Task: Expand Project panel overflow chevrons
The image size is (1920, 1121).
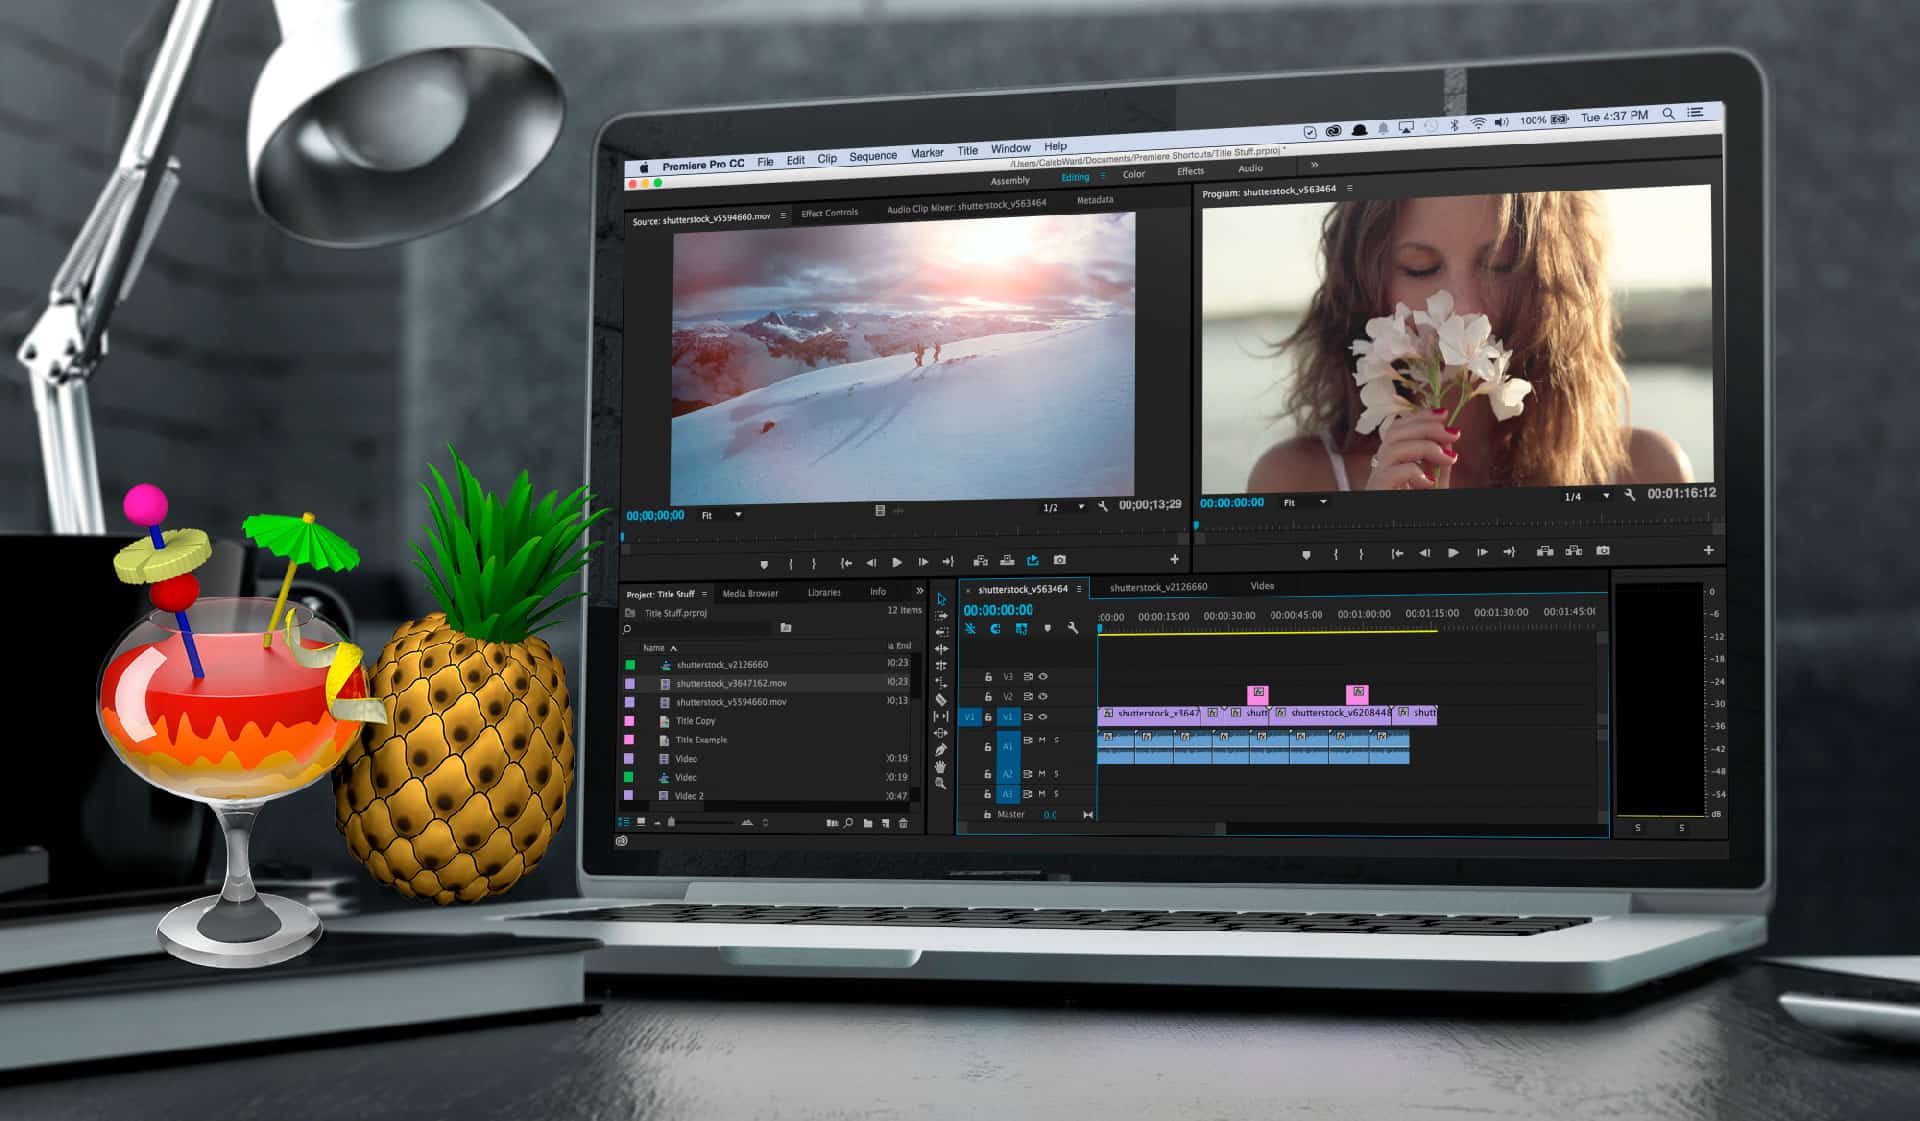Action: click(x=919, y=591)
